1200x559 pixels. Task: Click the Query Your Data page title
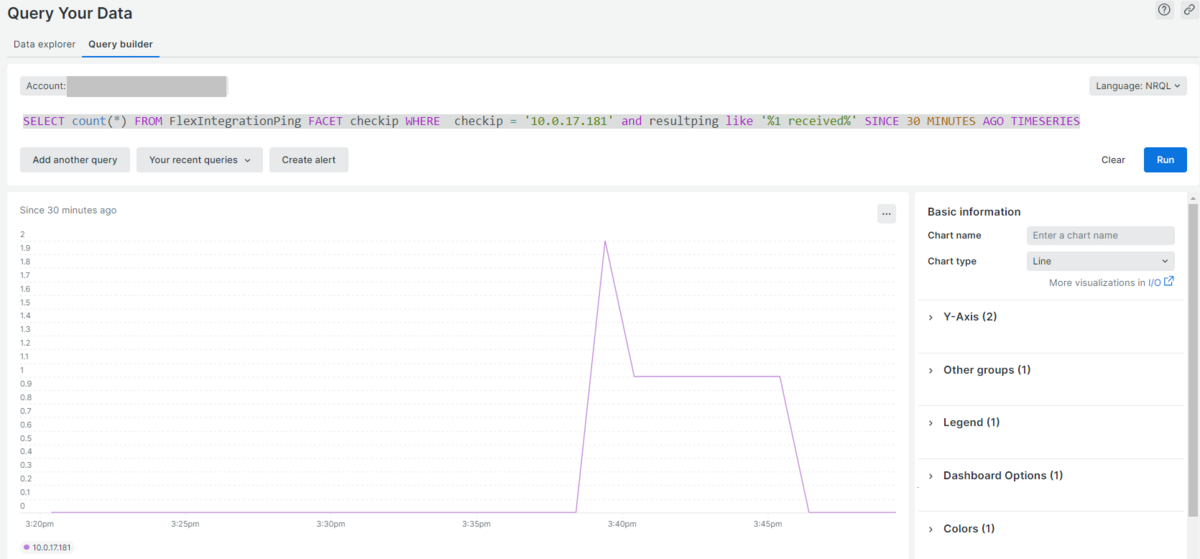pos(70,14)
